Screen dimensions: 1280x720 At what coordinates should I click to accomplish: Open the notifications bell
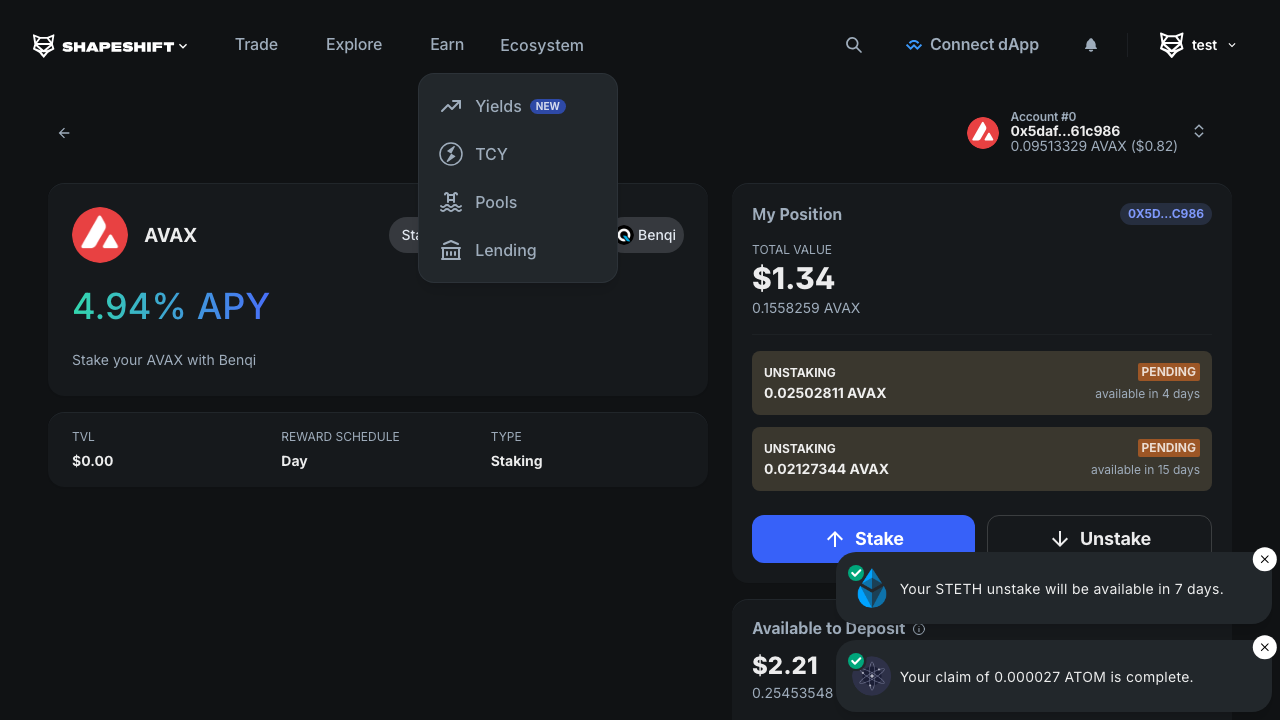[x=1091, y=45]
